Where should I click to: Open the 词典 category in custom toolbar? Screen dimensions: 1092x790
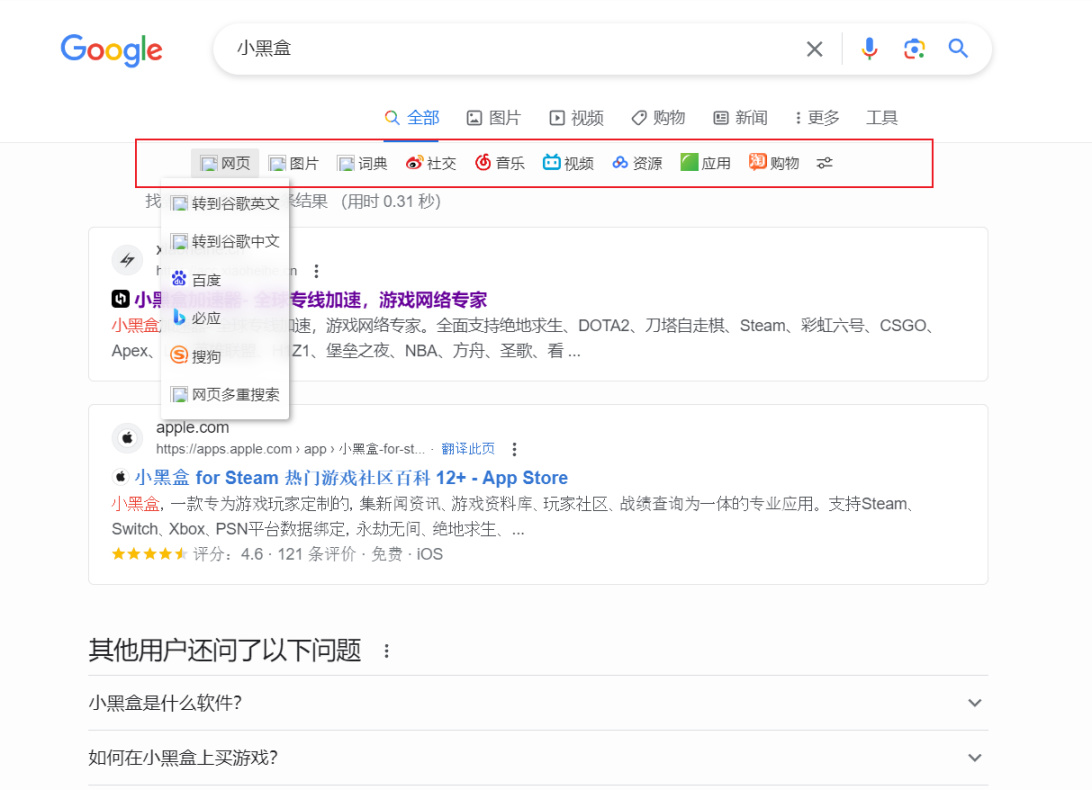tap(362, 163)
